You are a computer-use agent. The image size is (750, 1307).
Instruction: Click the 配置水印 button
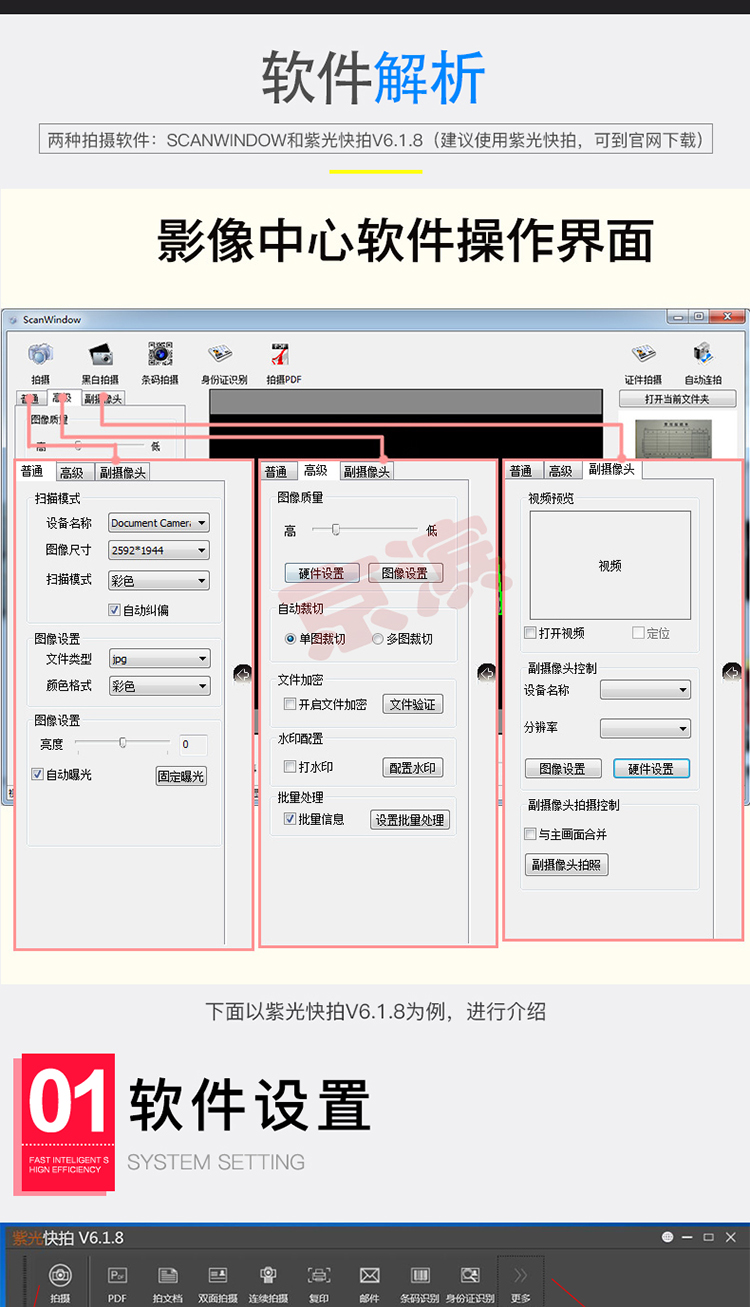pyautogui.click(x=413, y=768)
